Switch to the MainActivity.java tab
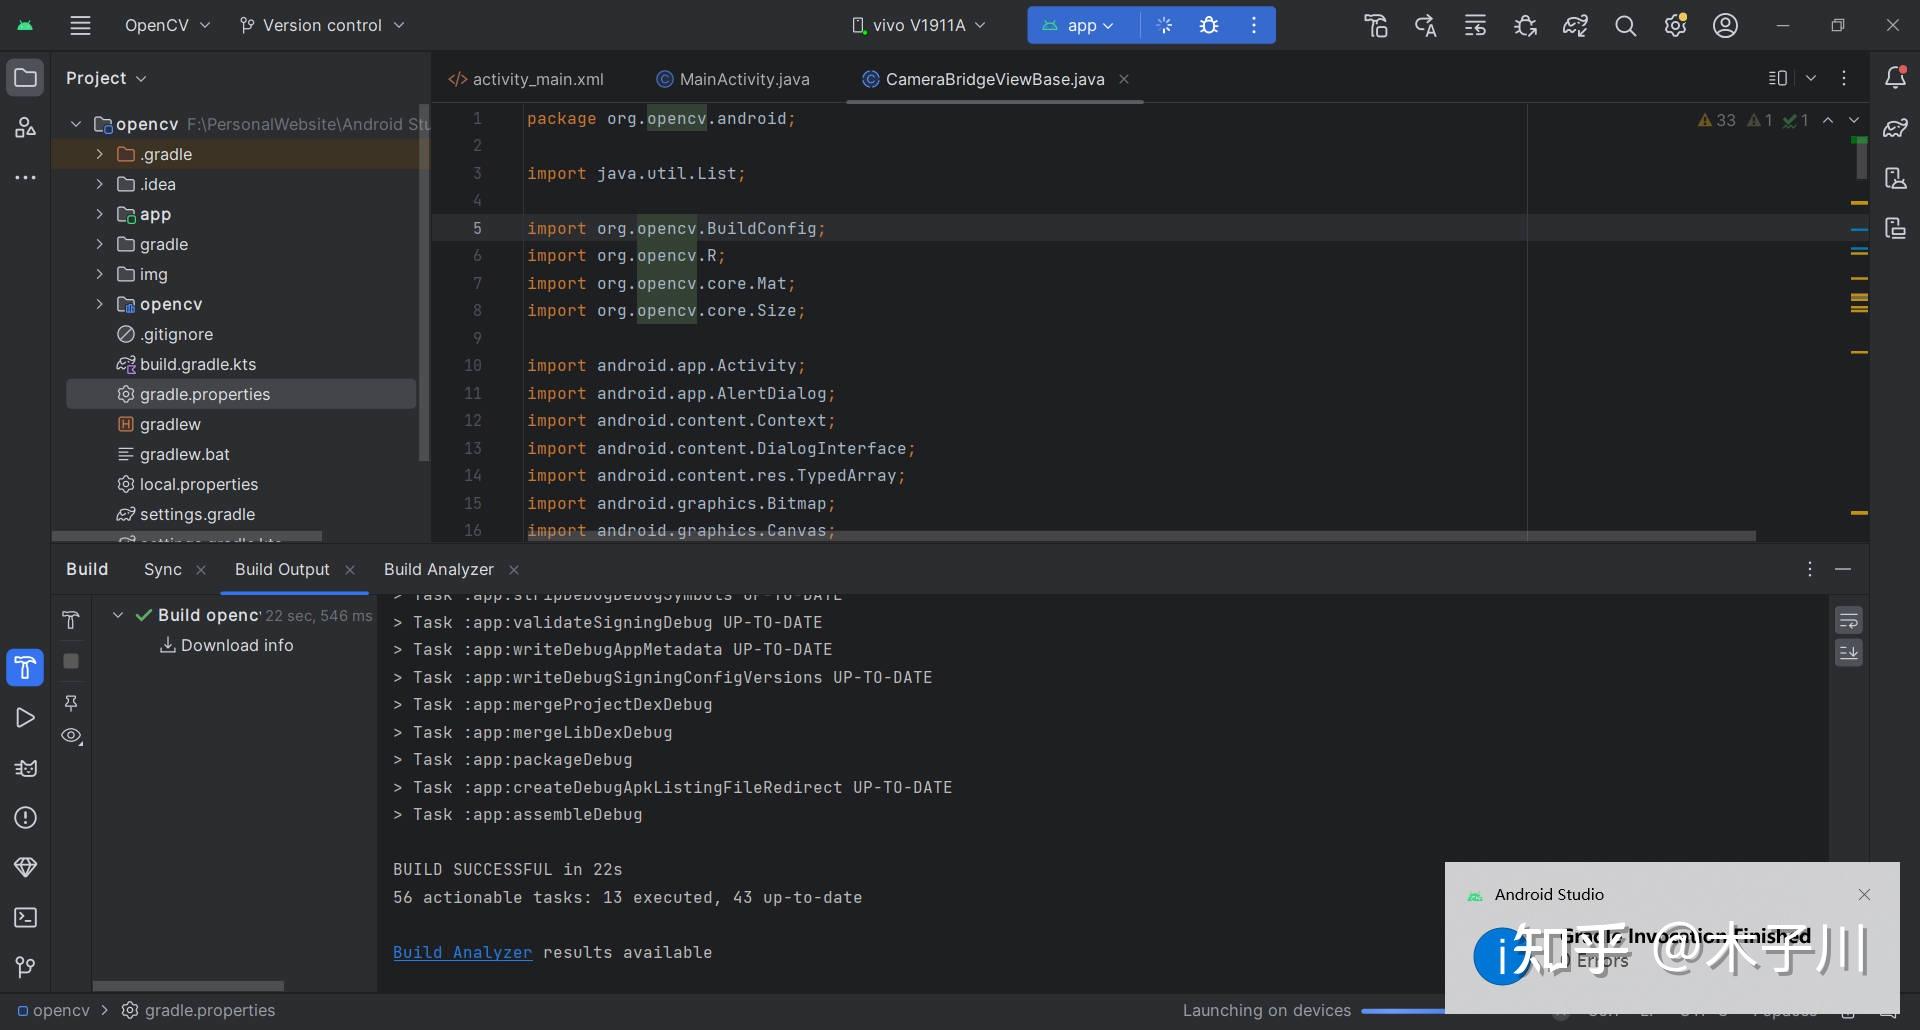Screen dimensions: 1920x1030 744,79
